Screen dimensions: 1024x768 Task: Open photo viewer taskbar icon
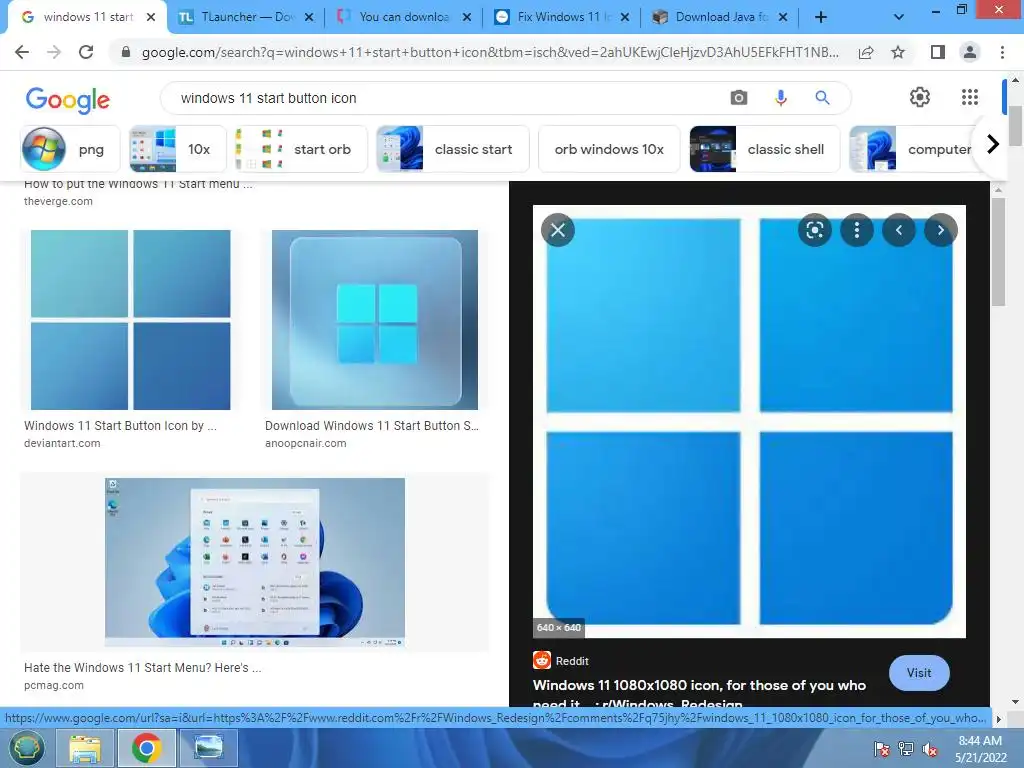click(x=208, y=748)
